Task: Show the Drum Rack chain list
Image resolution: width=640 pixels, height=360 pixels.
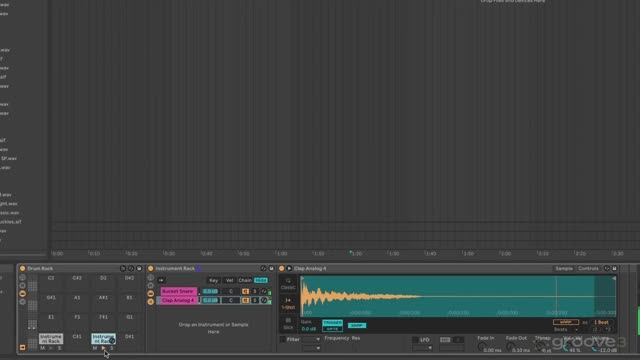Action: (x=22, y=286)
